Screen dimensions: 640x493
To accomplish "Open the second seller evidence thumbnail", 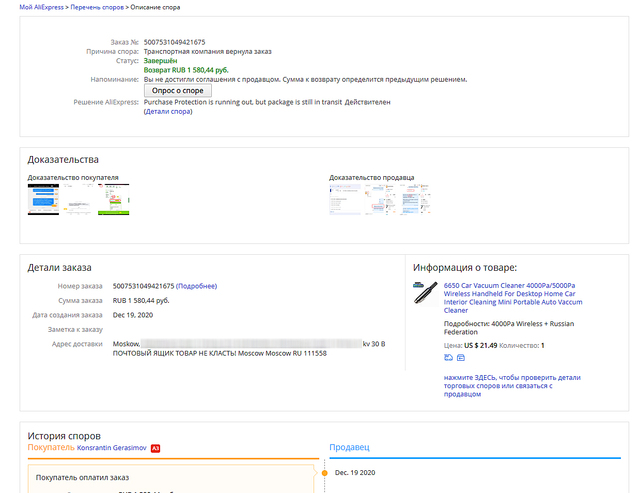I will click(380, 199).
